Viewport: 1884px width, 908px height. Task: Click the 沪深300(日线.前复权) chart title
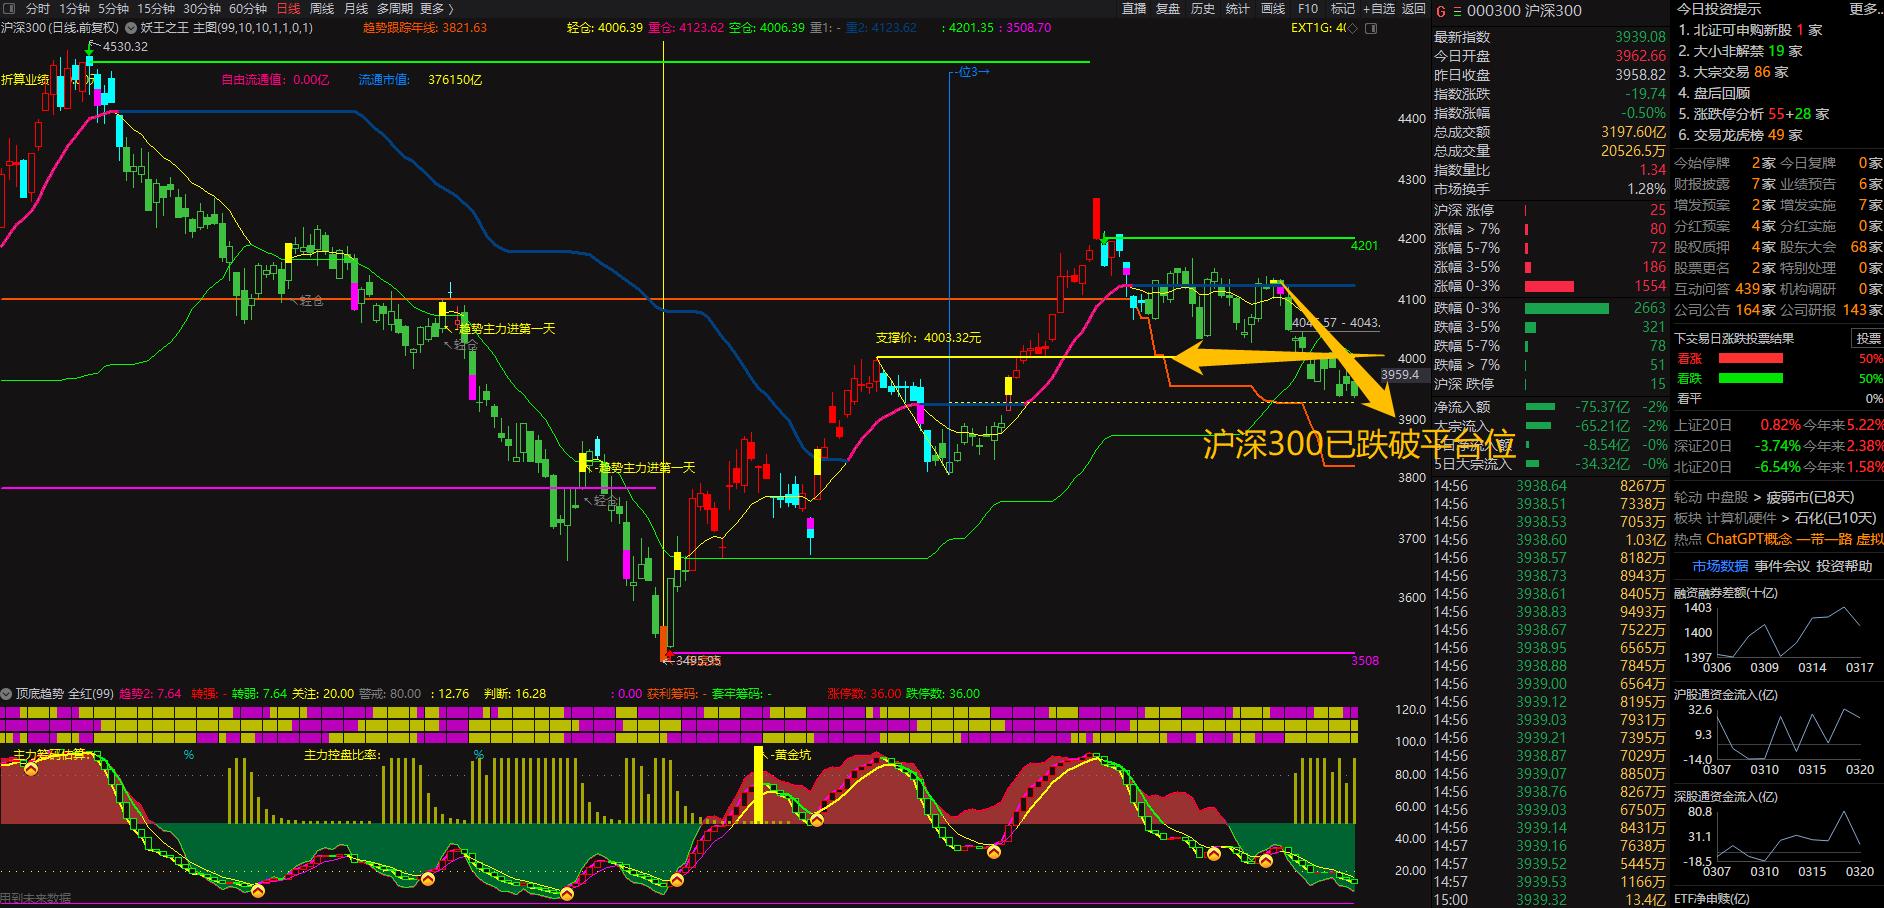(x=60, y=28)
